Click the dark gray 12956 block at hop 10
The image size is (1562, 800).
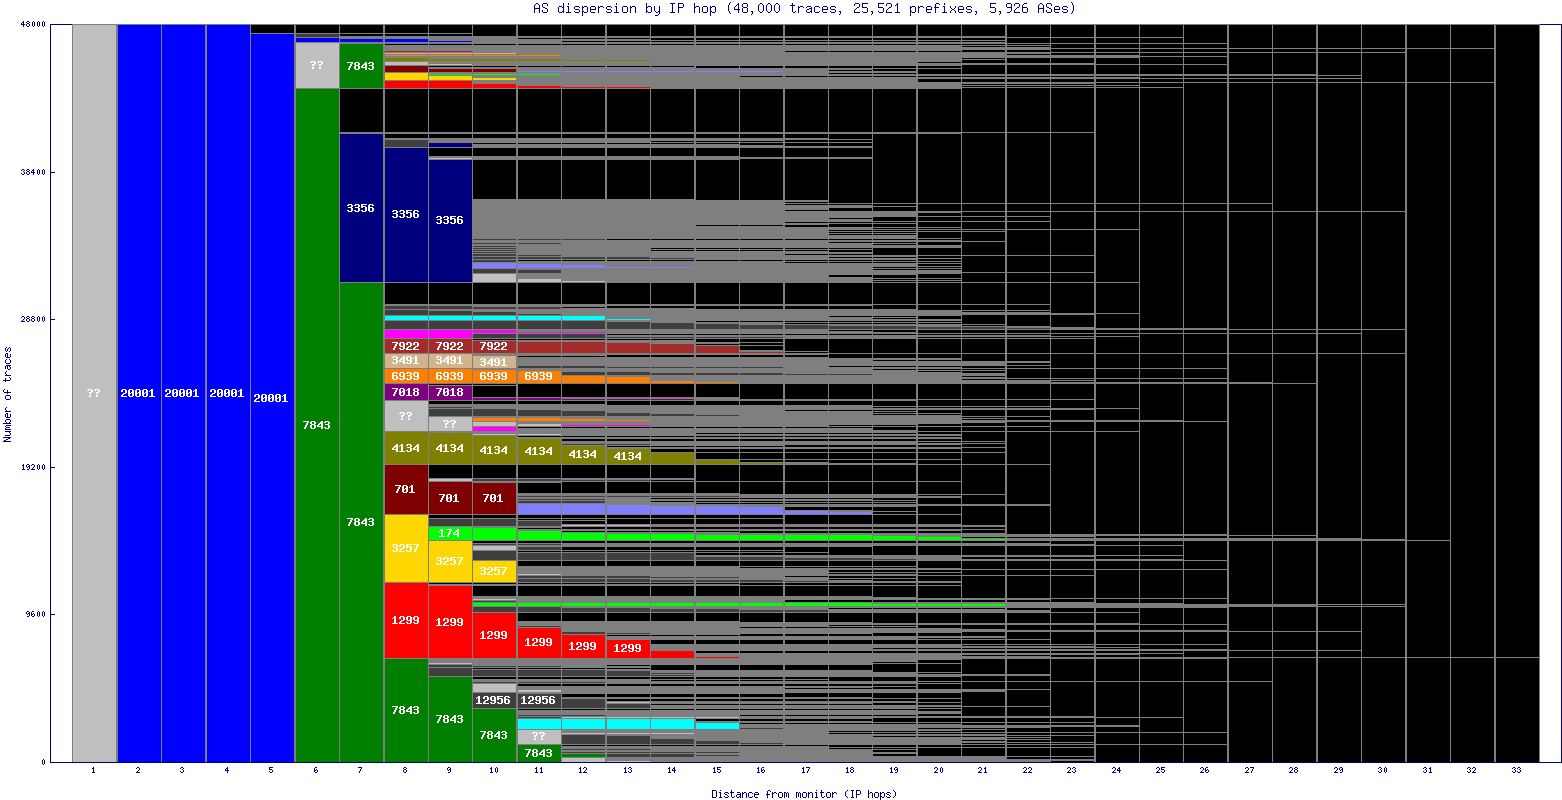pyautogui.click(x=494, y=700)
